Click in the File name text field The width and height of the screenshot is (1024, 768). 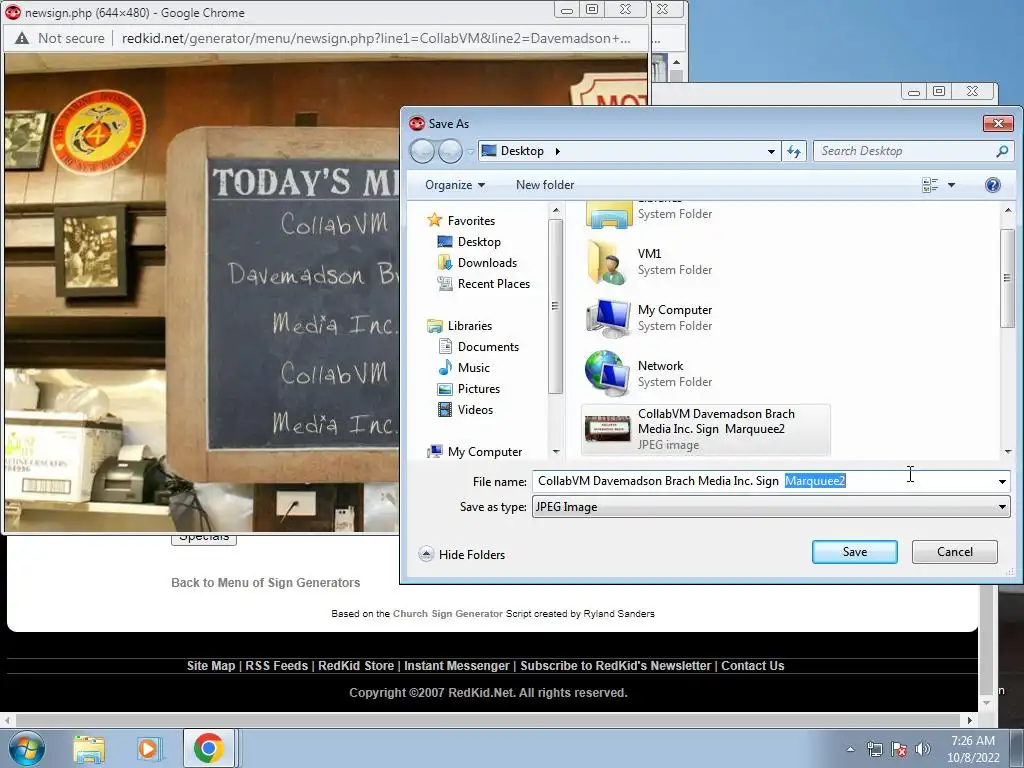tap(763, 481)
